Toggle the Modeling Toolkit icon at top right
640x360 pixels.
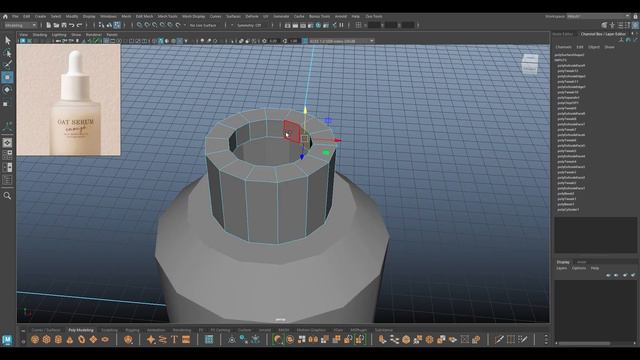tap(604, 25)
